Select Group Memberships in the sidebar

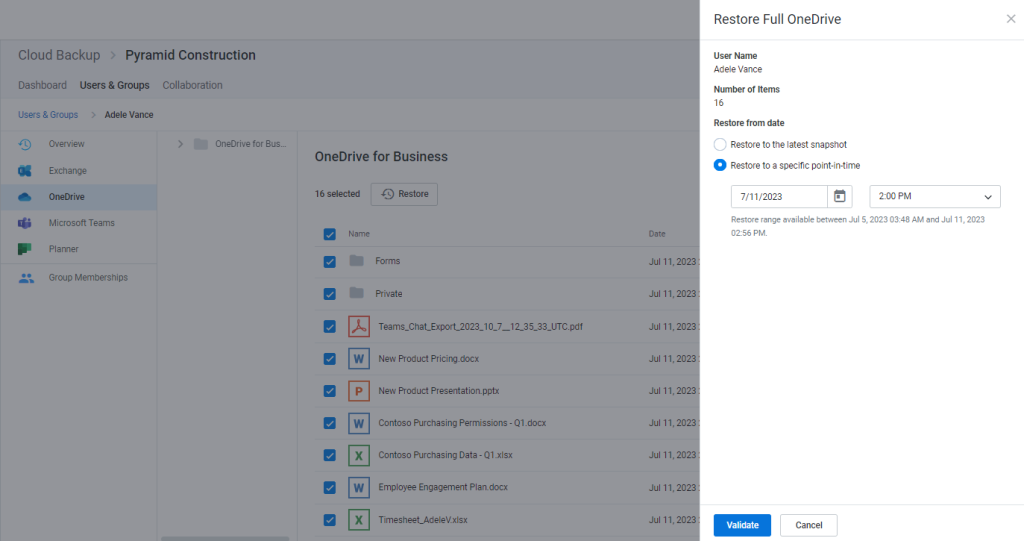[x=78, y=278]
